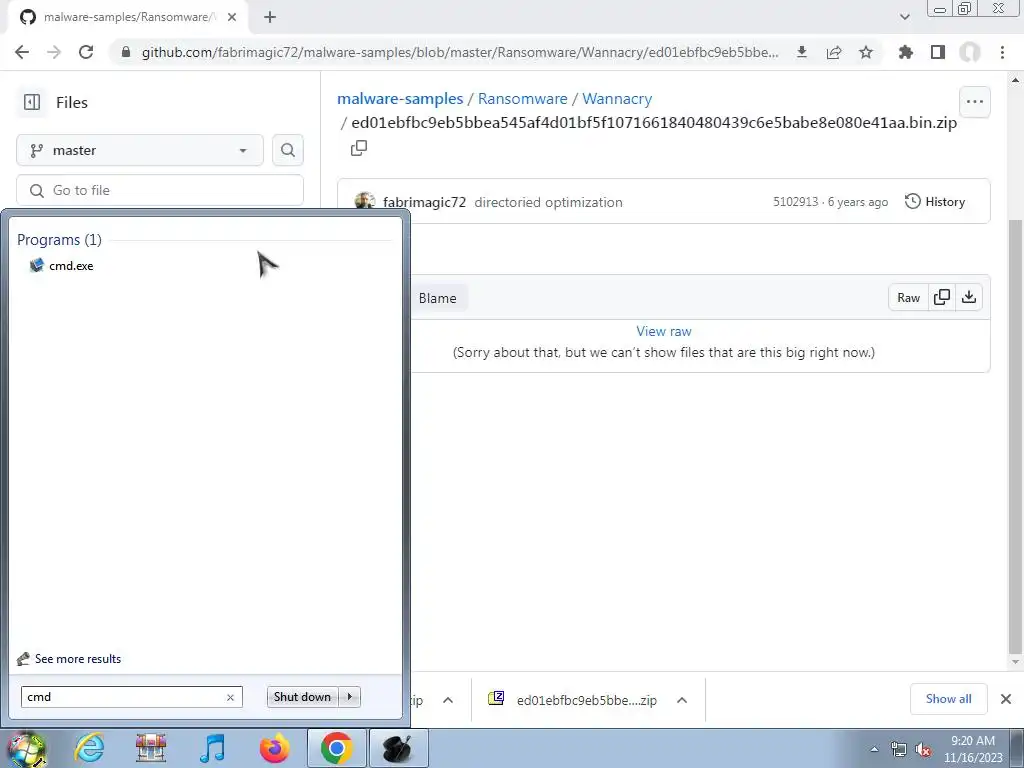Open the file's more options menu
1024x768 pixels.
[975, 102]
